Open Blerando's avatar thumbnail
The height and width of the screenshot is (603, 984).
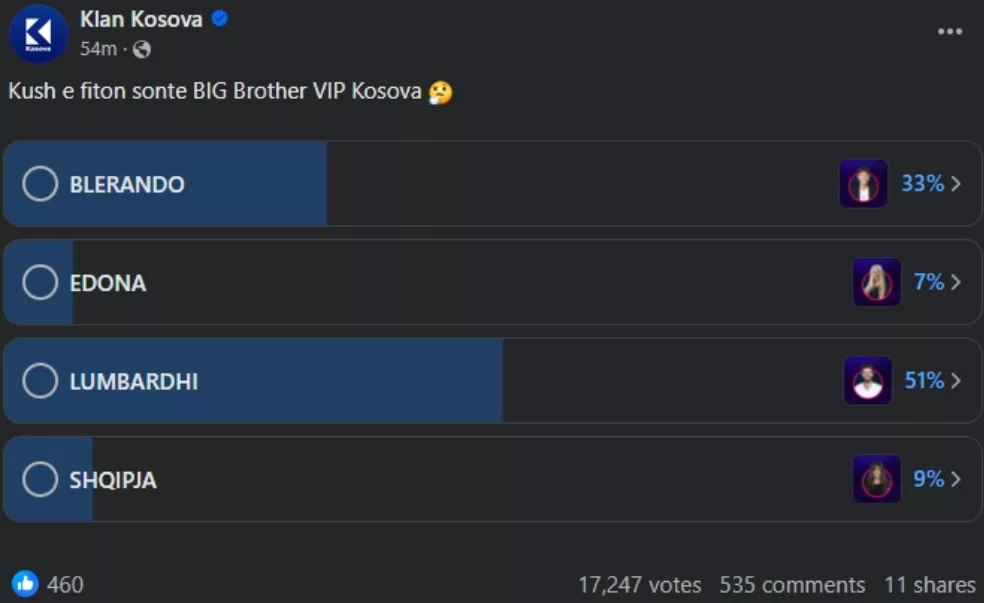[863, 184]
